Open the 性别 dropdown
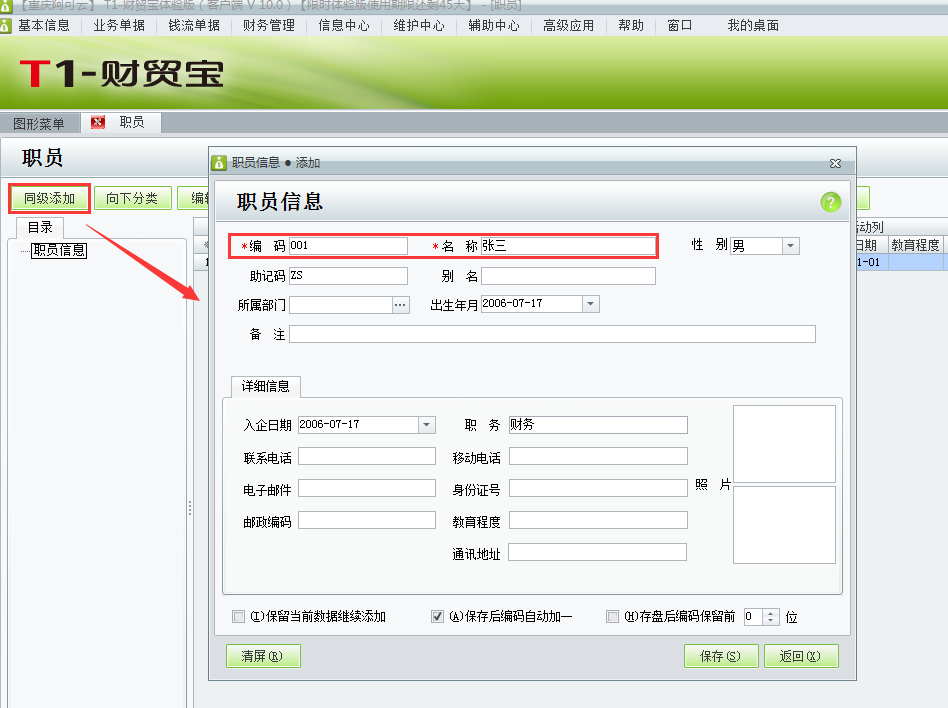Screen dimensions: 948x708 click(x=791, y=245)
